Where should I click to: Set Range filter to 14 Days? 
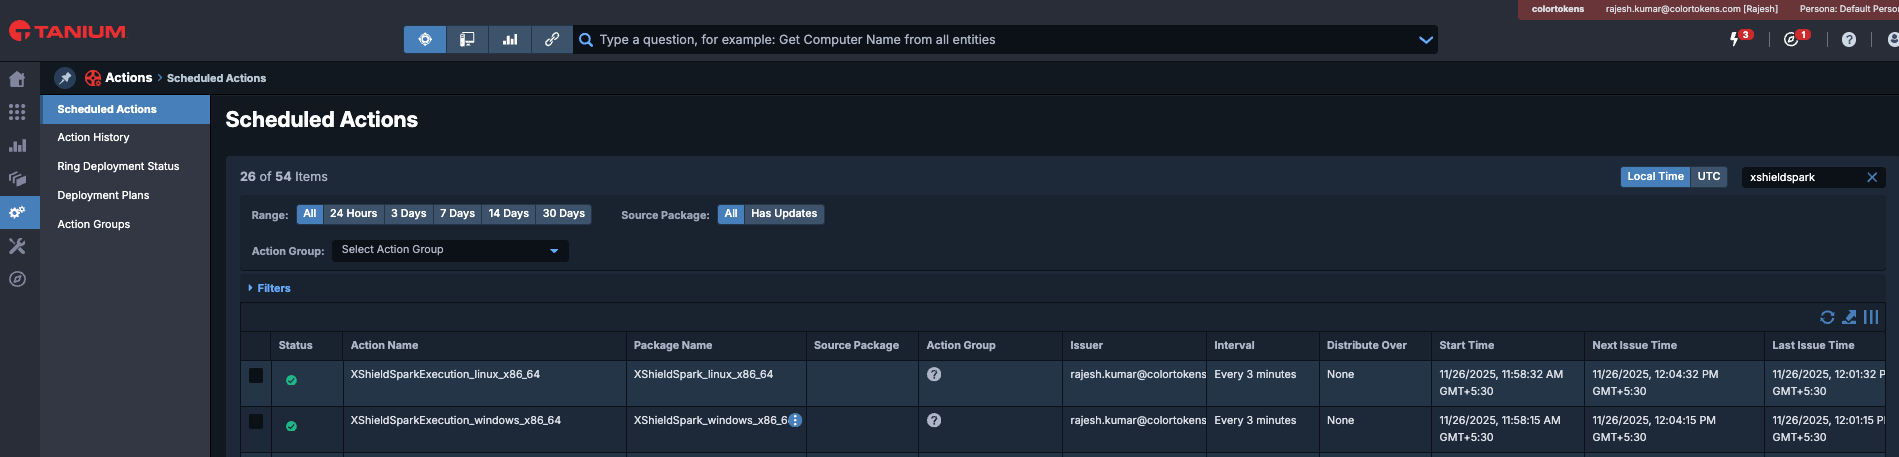tap(509, 214)
